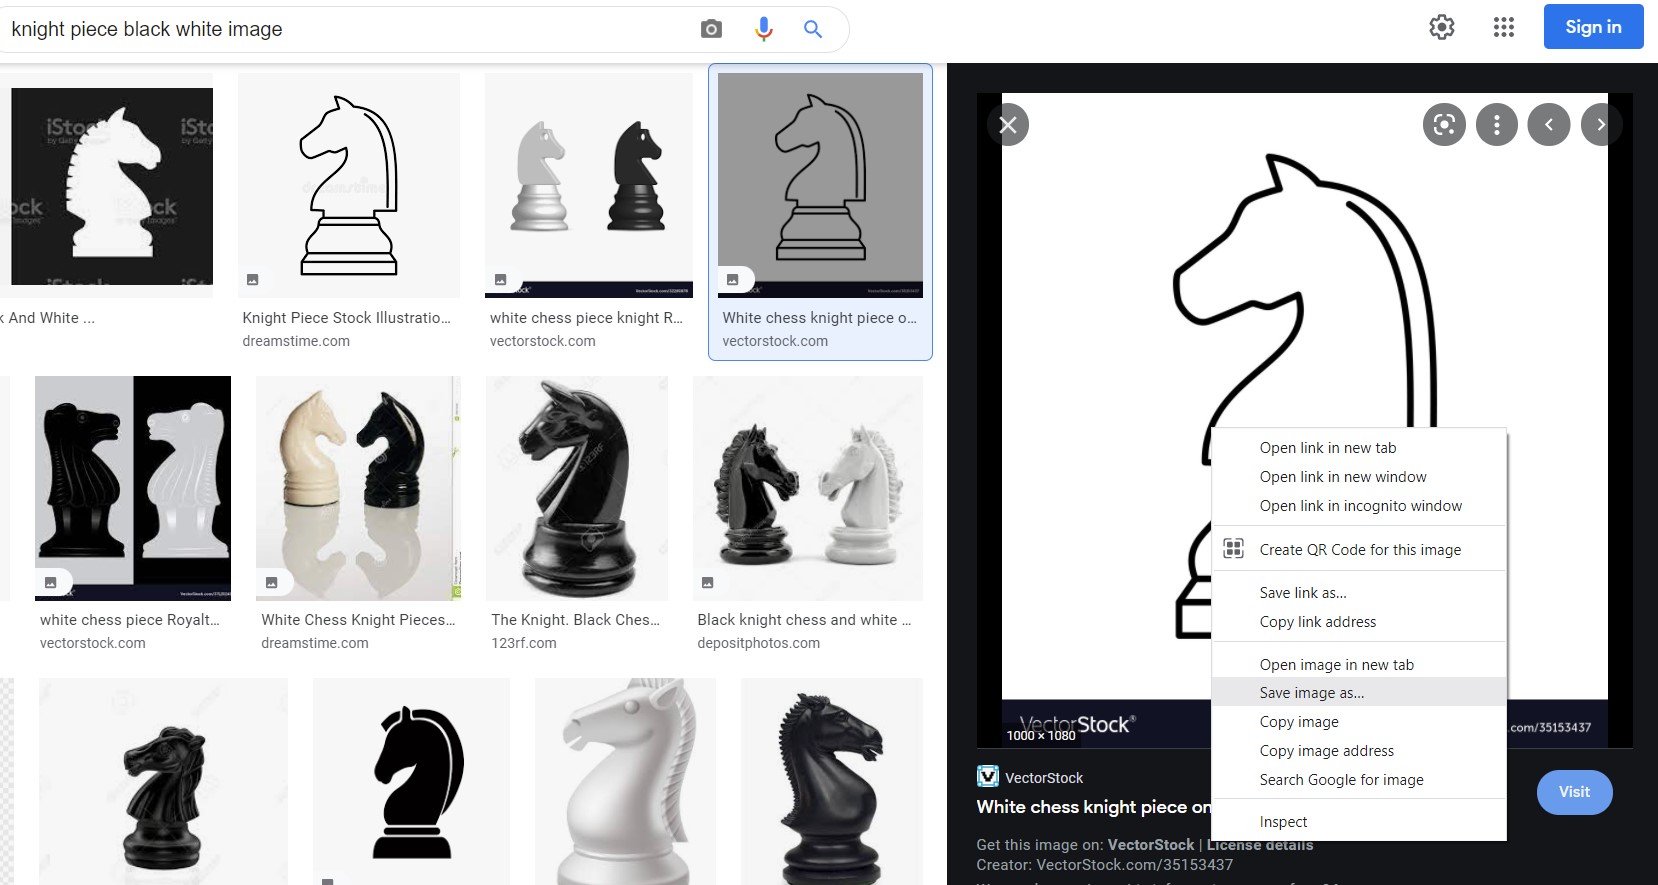Open The Knight black chess thumbnail
1658x885 pixels.
pos(577,488)
